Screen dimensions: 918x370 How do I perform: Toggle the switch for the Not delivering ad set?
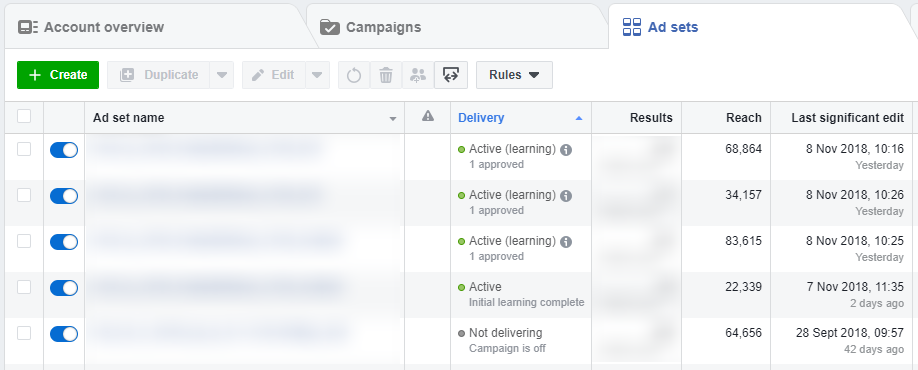64,334
